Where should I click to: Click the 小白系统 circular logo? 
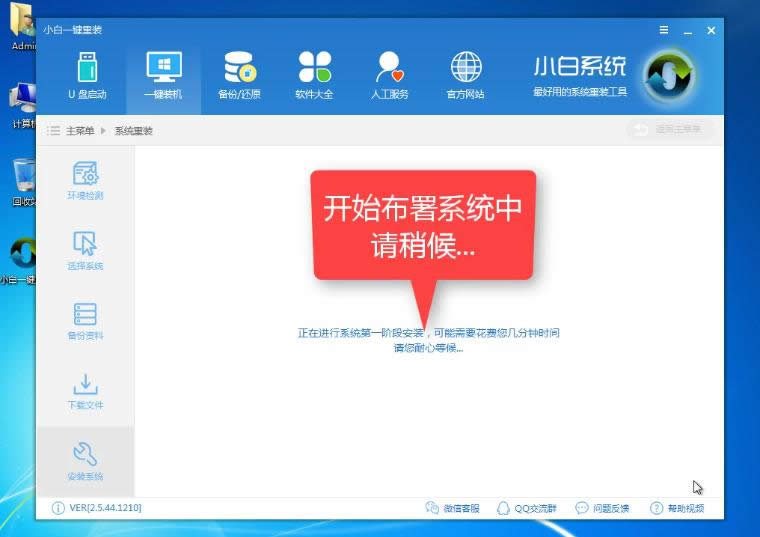pyautogui.click(x=669, y=75)
